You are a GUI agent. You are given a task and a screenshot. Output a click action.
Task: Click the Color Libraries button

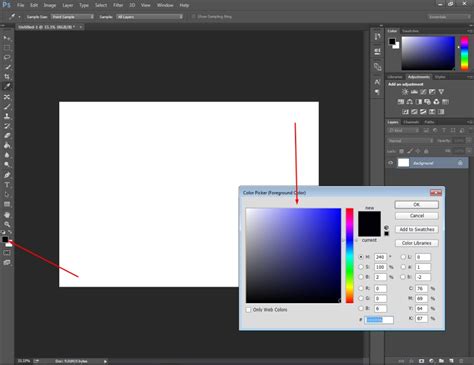pyautogui.click(x=417, y=243)
